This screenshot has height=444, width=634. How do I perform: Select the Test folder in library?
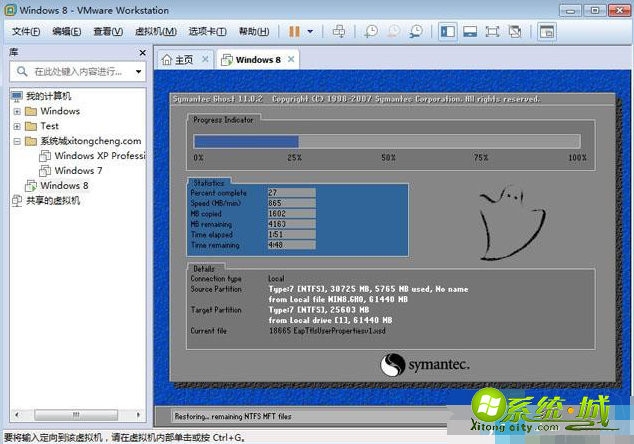coord(49,126)
